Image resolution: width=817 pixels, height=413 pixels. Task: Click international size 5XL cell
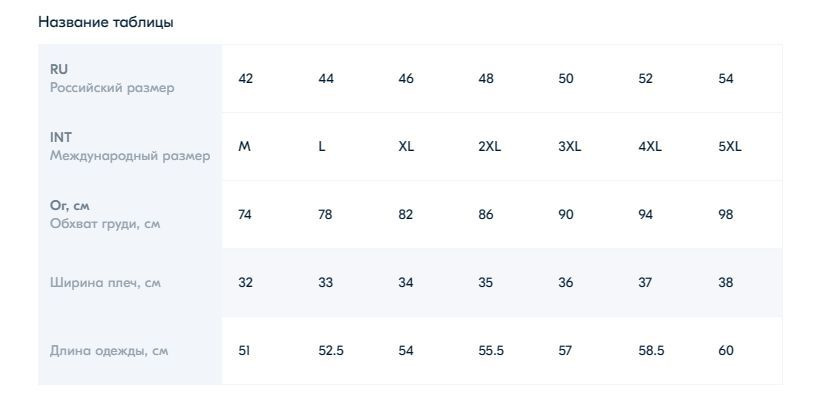pos(729,147)
